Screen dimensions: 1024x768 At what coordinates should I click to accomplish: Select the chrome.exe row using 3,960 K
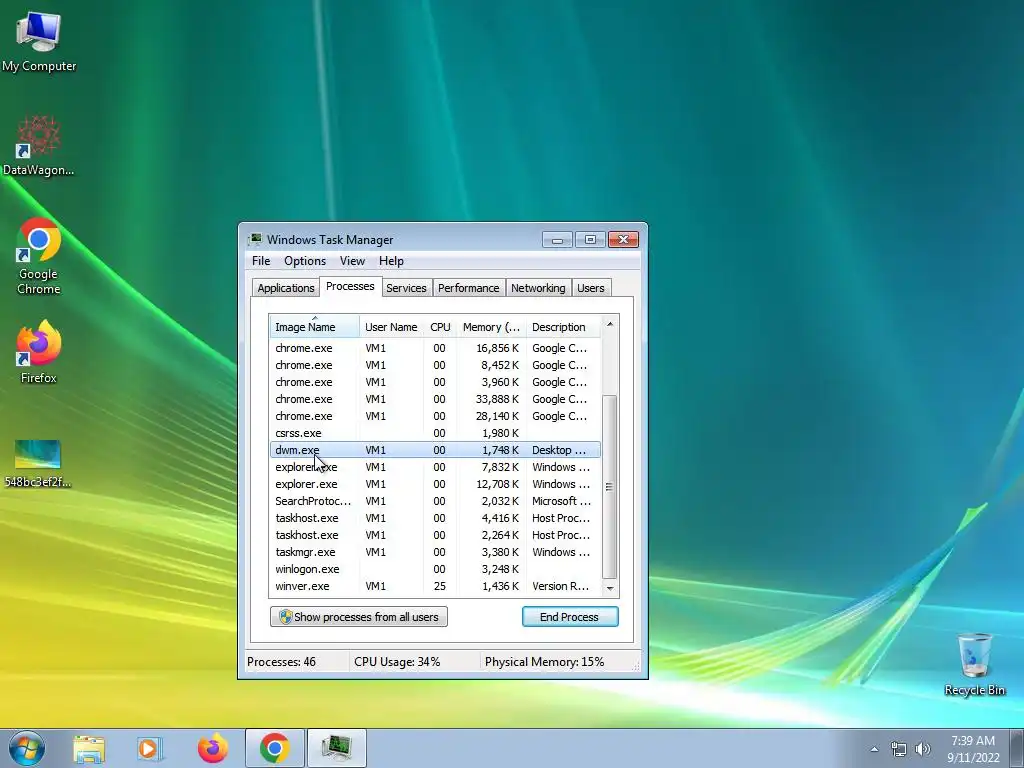pyautogui.click(x=435, y=382)
